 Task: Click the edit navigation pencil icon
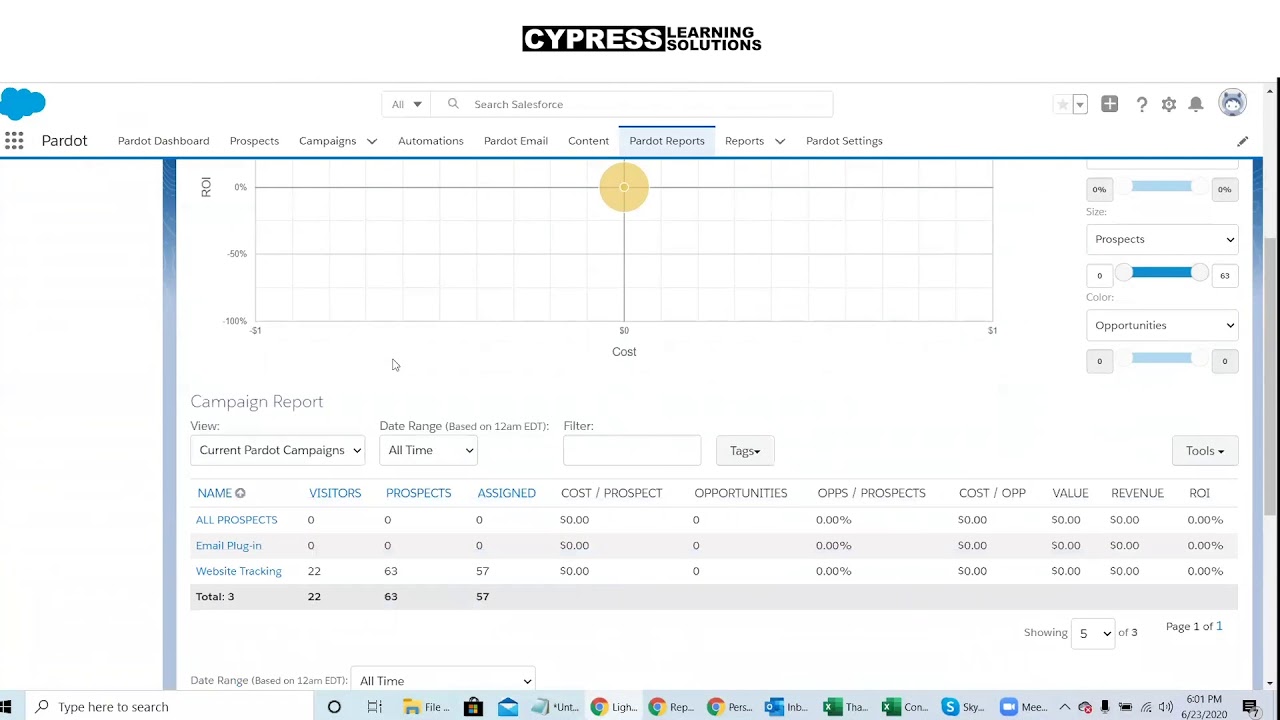coord(1242,141)
